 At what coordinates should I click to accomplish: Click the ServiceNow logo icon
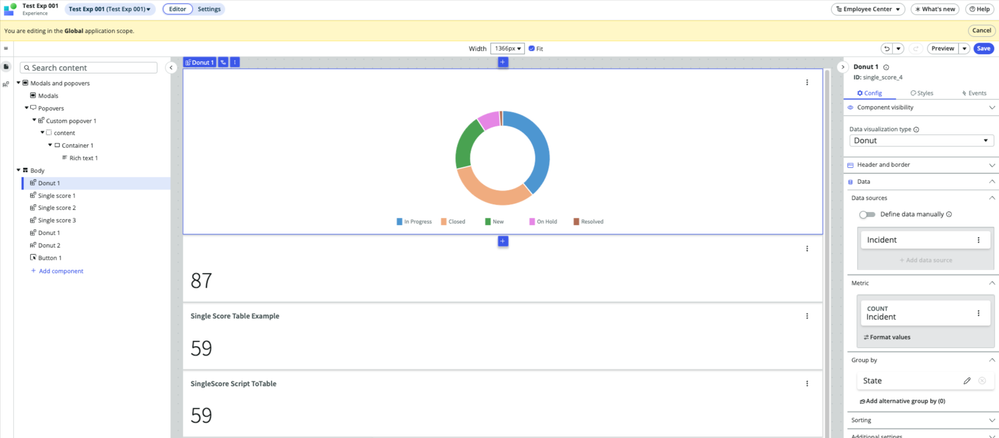(10, 9)
